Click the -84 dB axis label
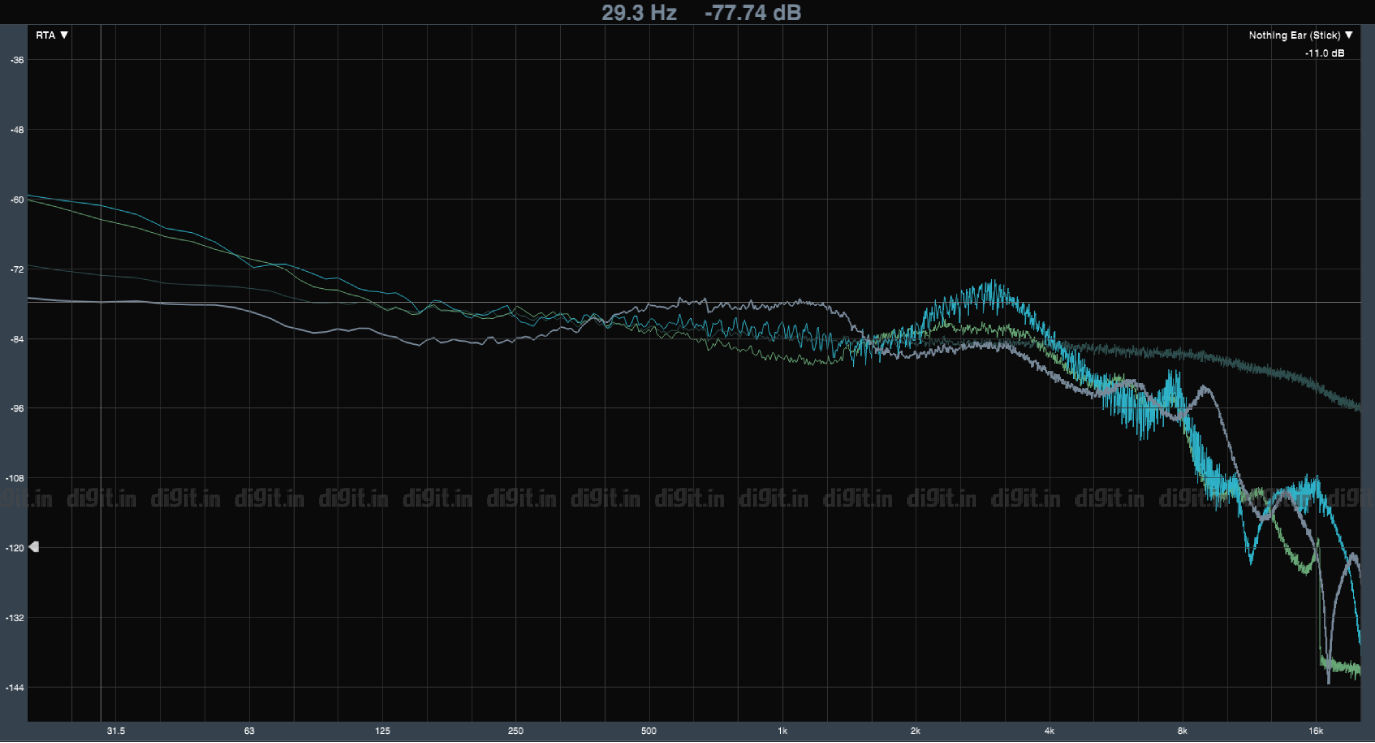 [x=17, y=339]
